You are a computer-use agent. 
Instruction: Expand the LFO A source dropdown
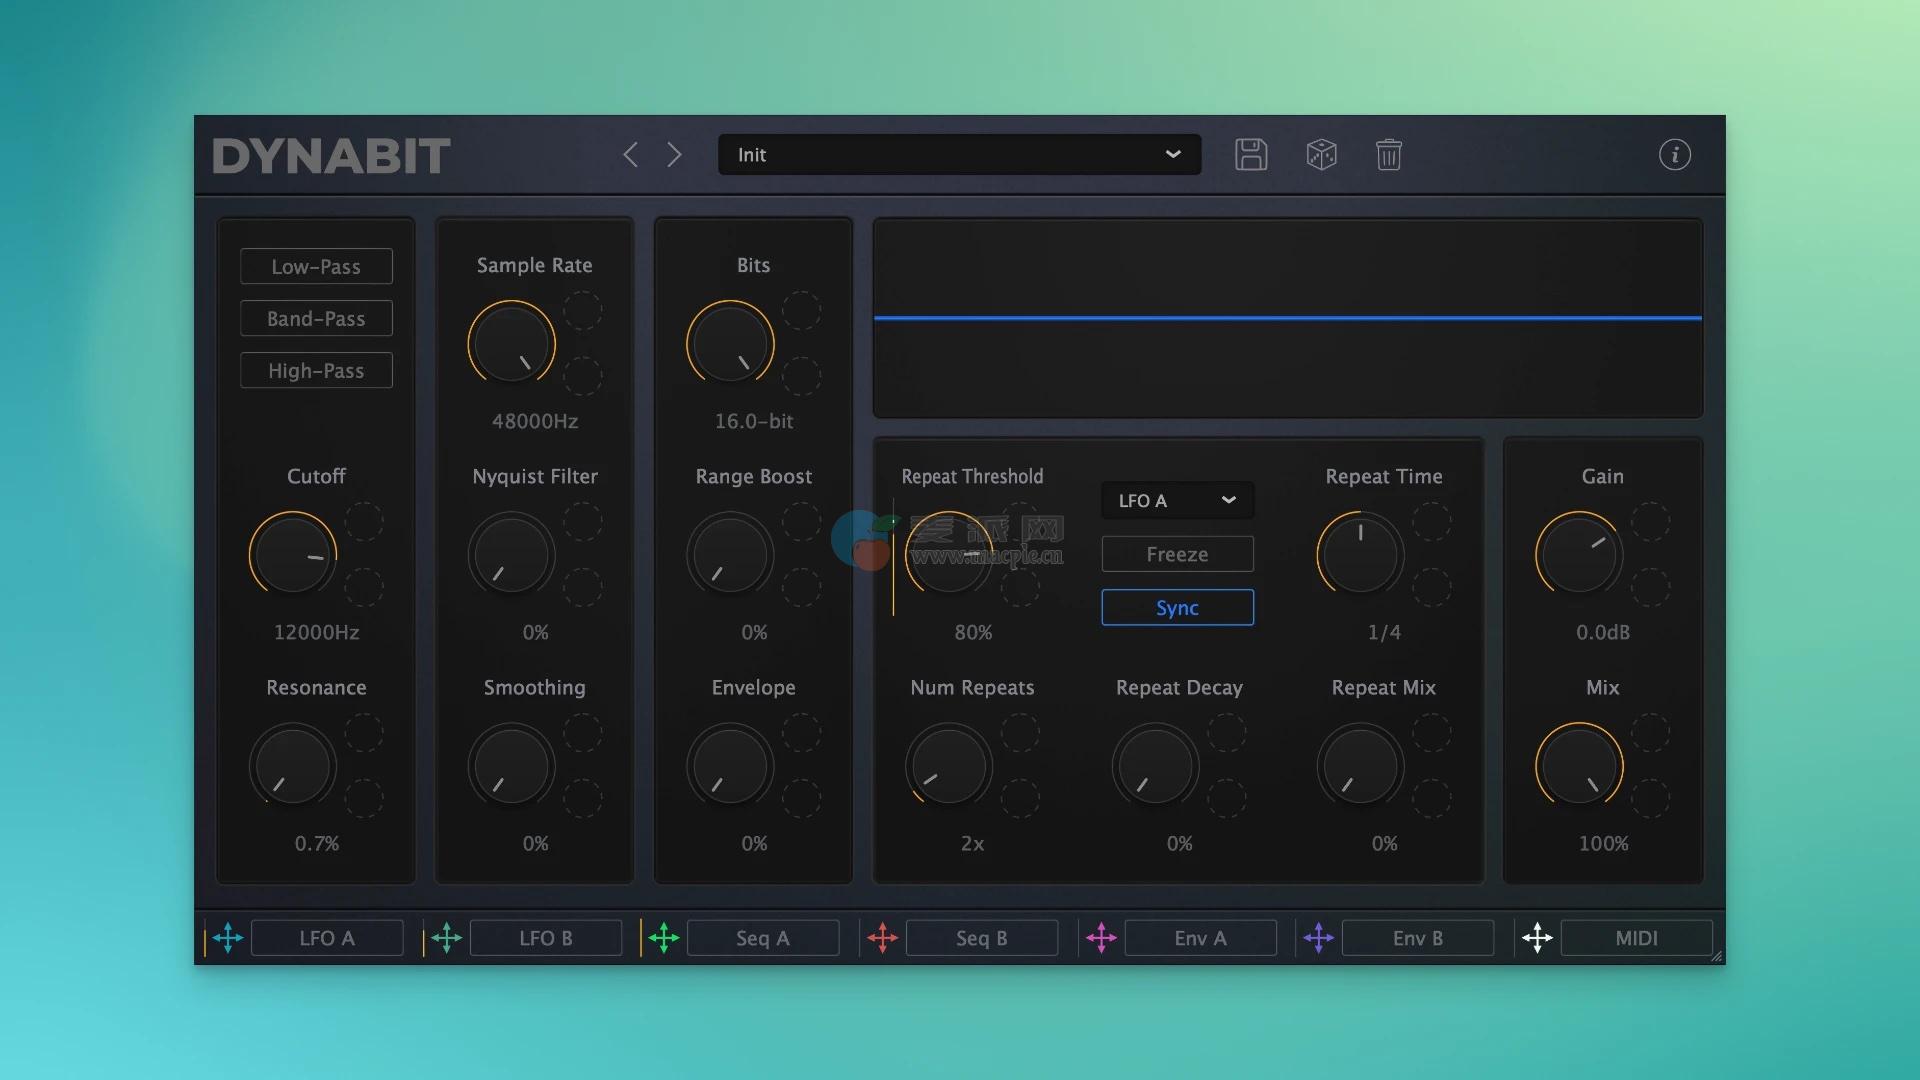pyautogui.click(x=1177, y=501)
